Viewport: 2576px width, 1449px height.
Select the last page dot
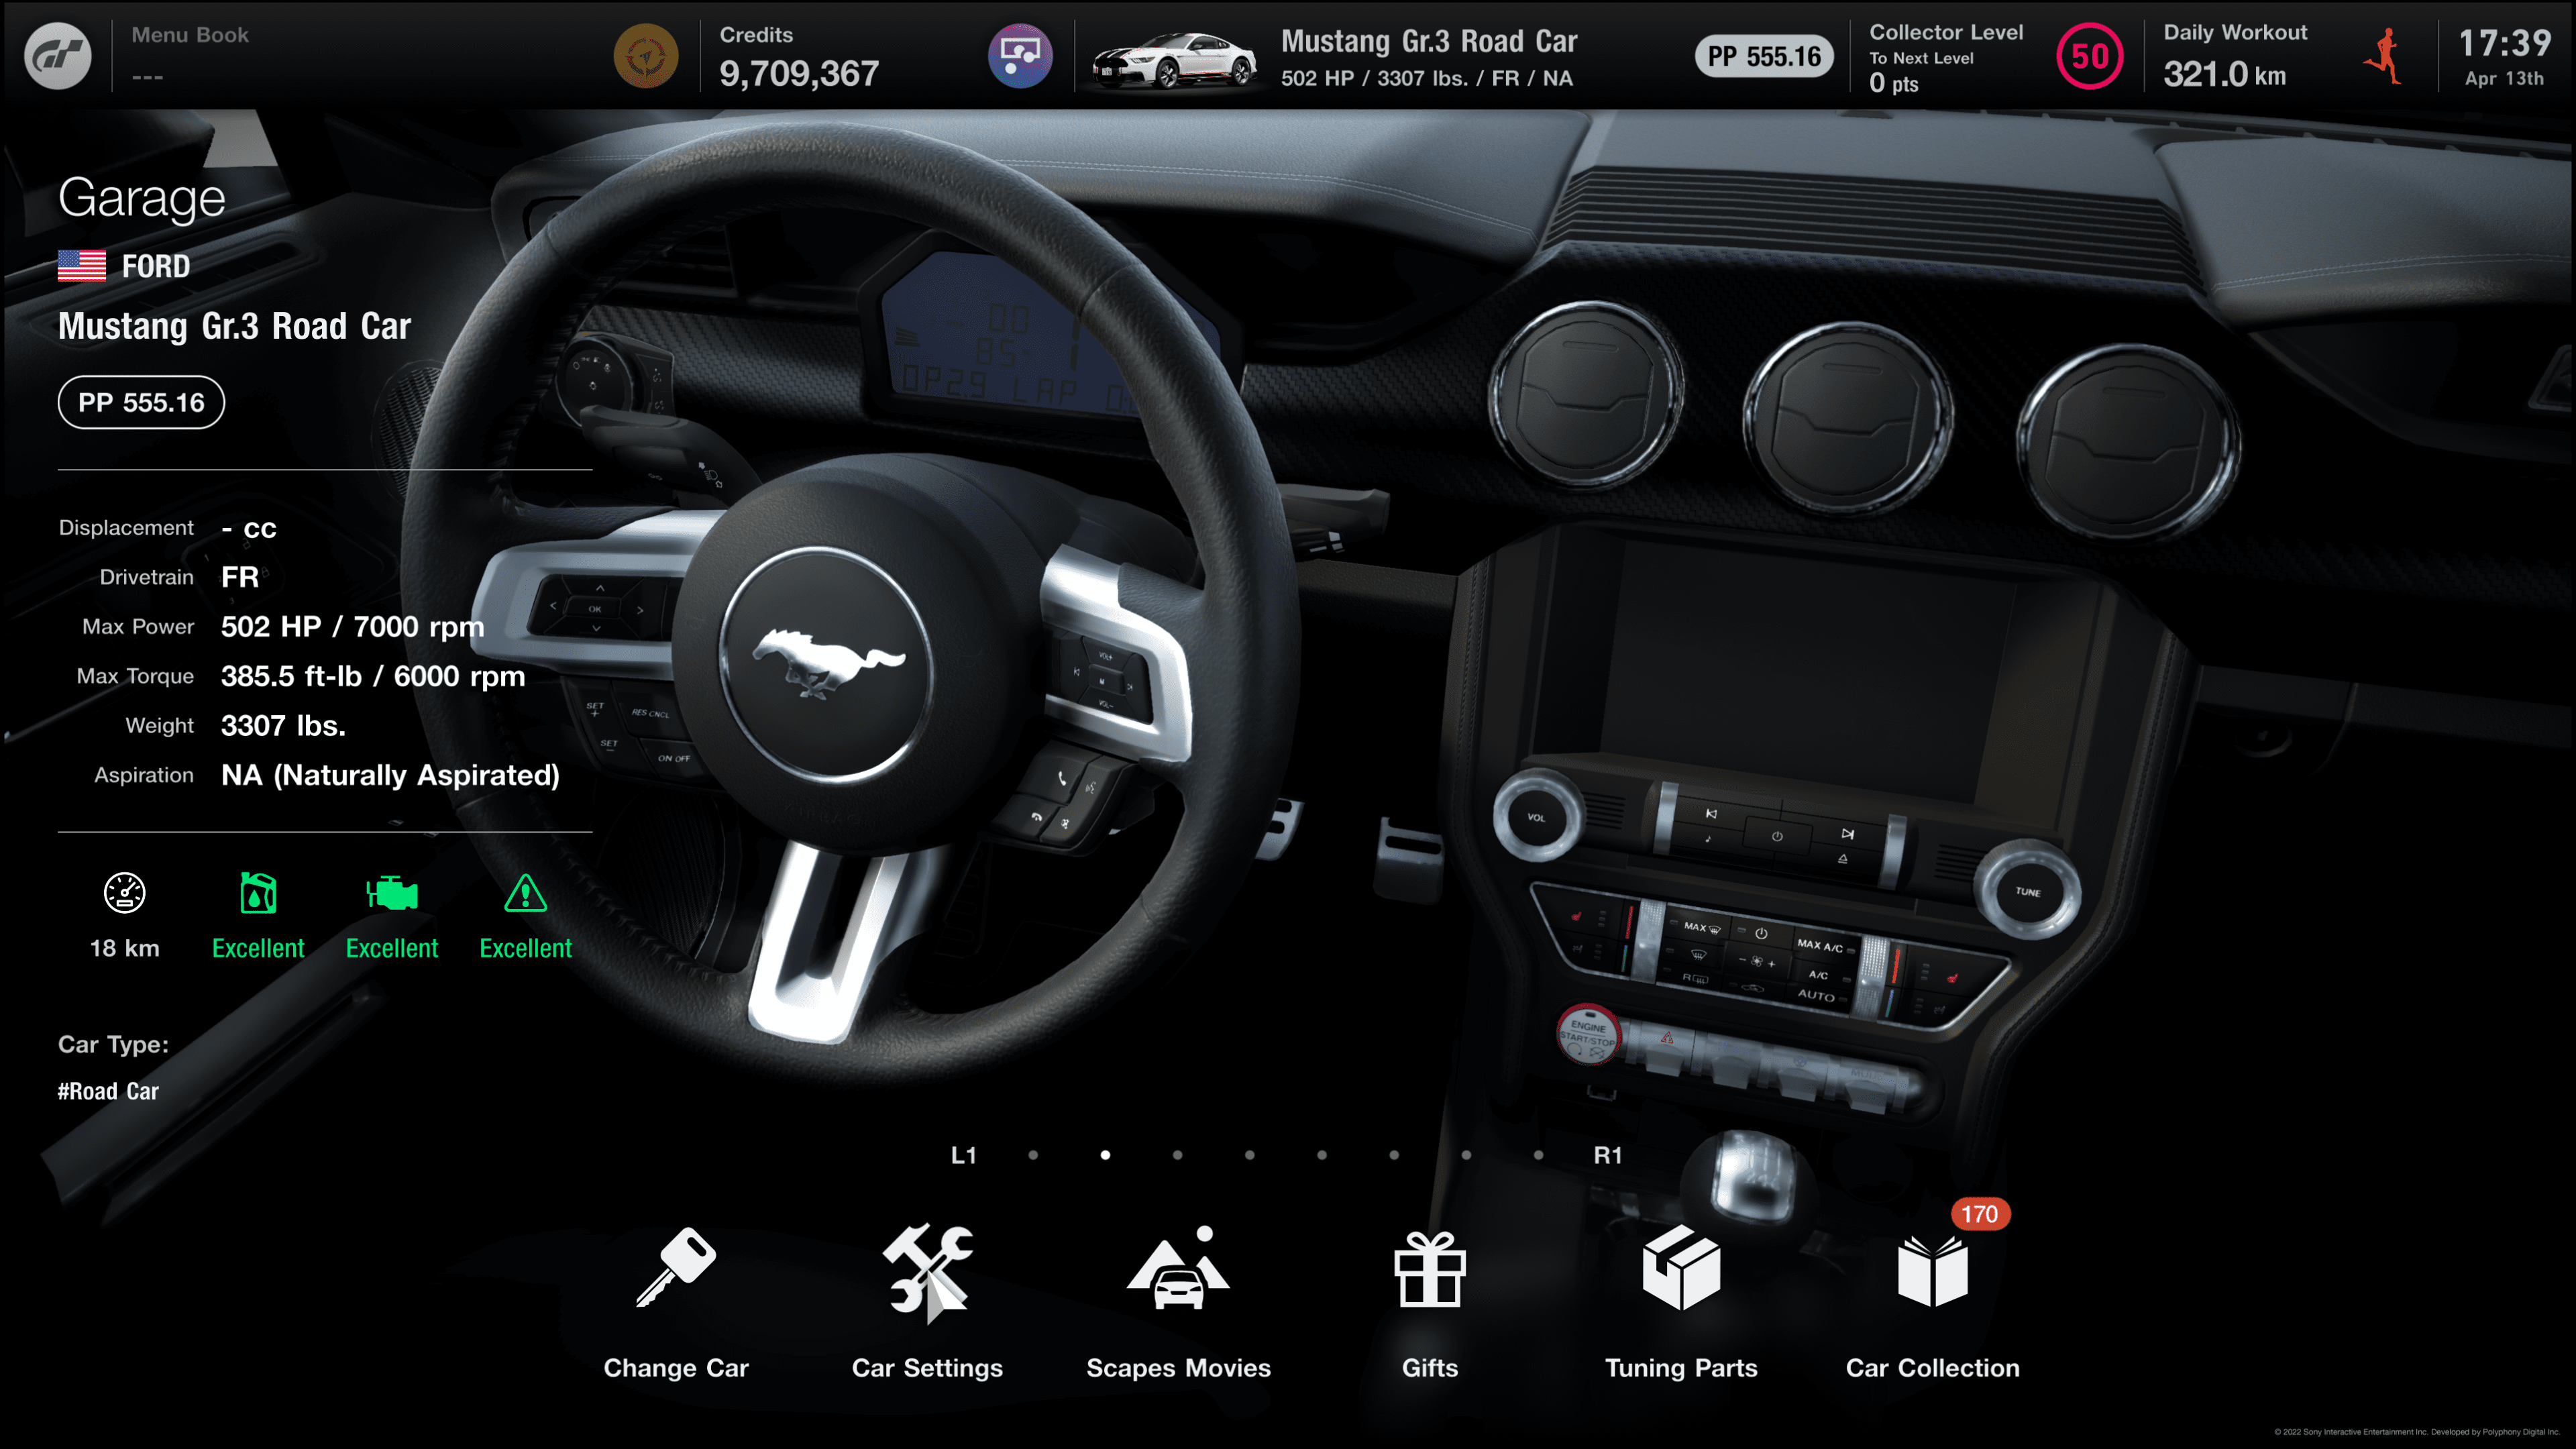pyautogui.click(x=1538, y=1155)
